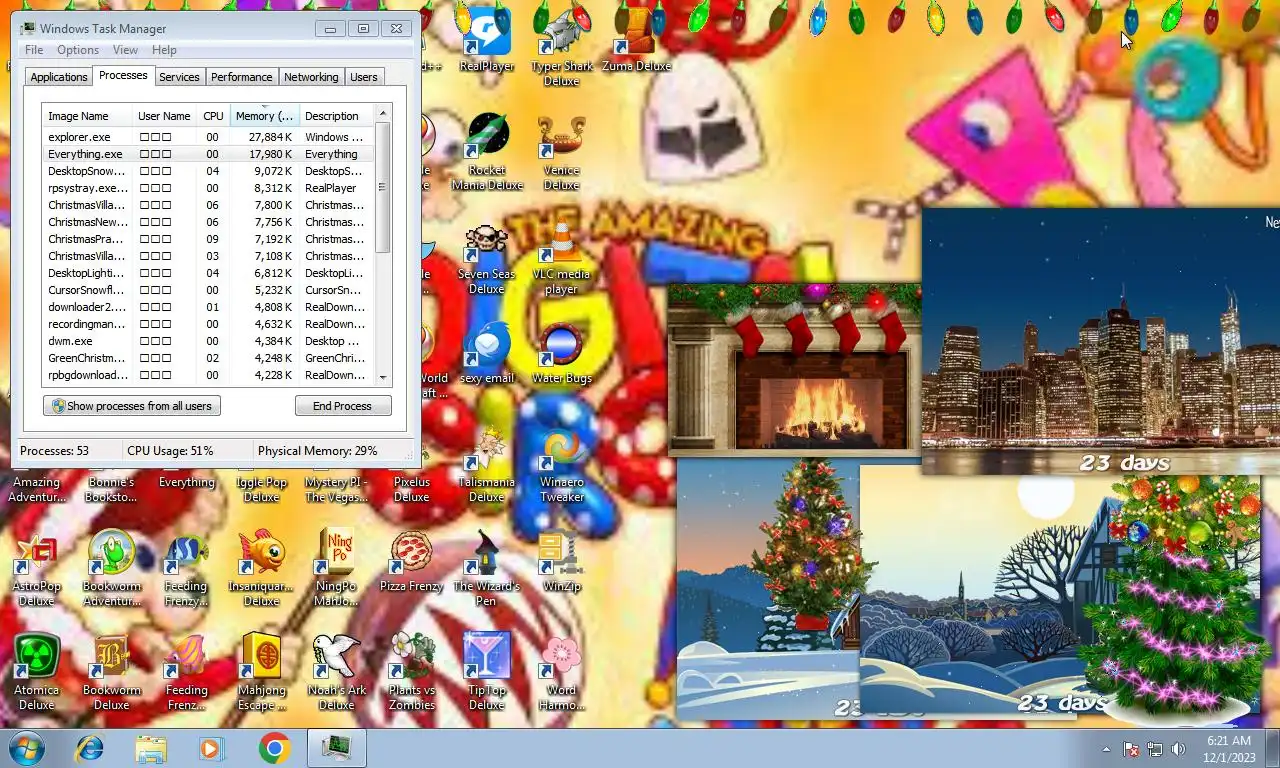This screenshot has height=768, width=1280.
Task: Select the TipTop Deluxe icon
Action: pyautogui.click(x=486, y=671)
